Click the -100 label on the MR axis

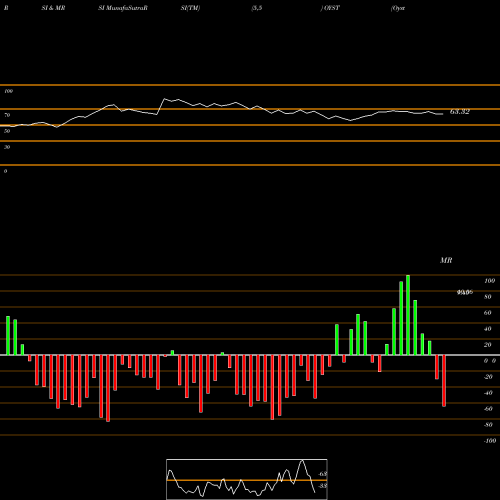coord(490,441)
